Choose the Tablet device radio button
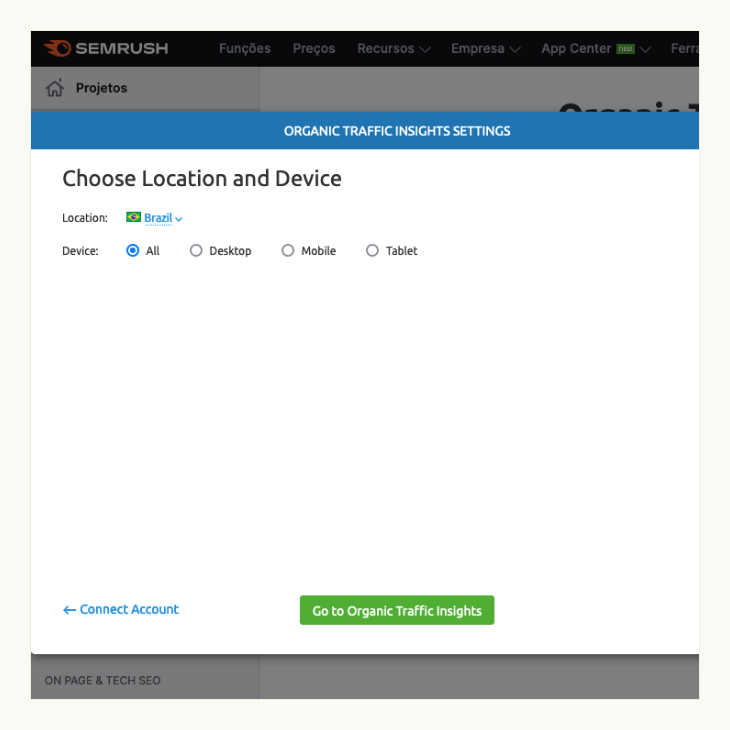 pyautogui.click(x=372, y=250)
